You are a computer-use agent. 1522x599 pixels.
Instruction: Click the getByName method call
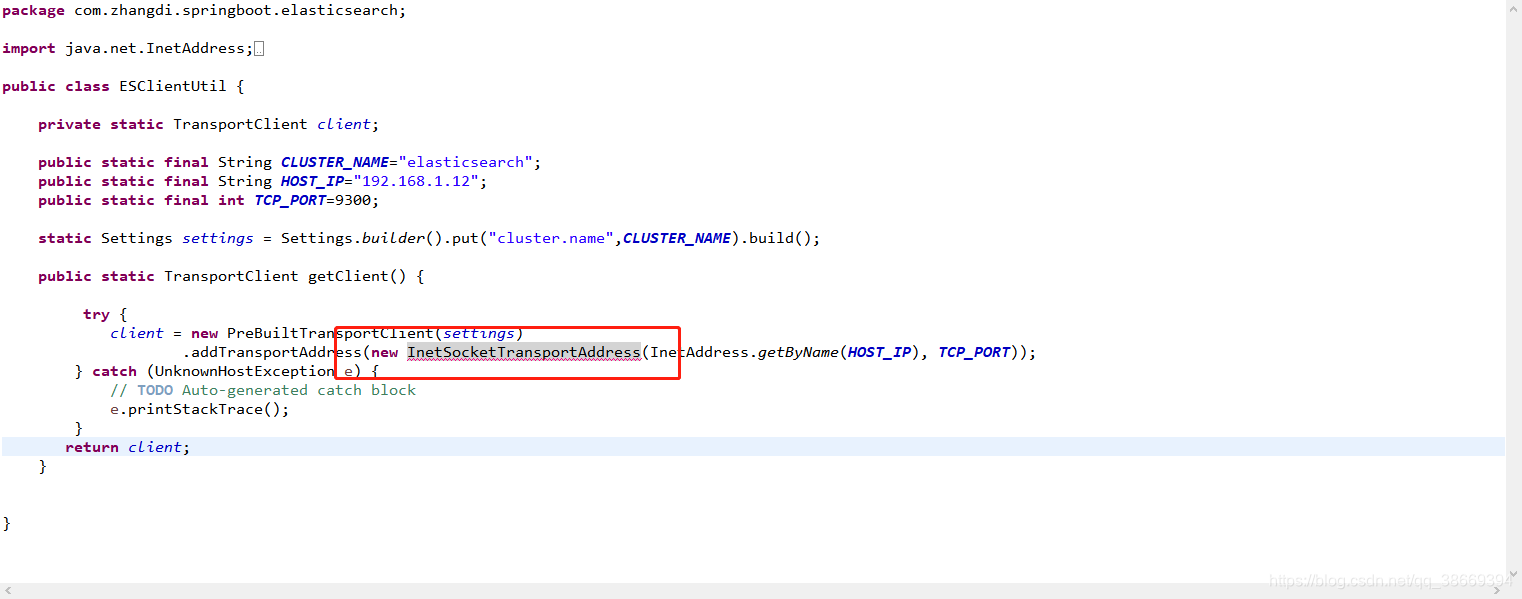click(798, 353)
